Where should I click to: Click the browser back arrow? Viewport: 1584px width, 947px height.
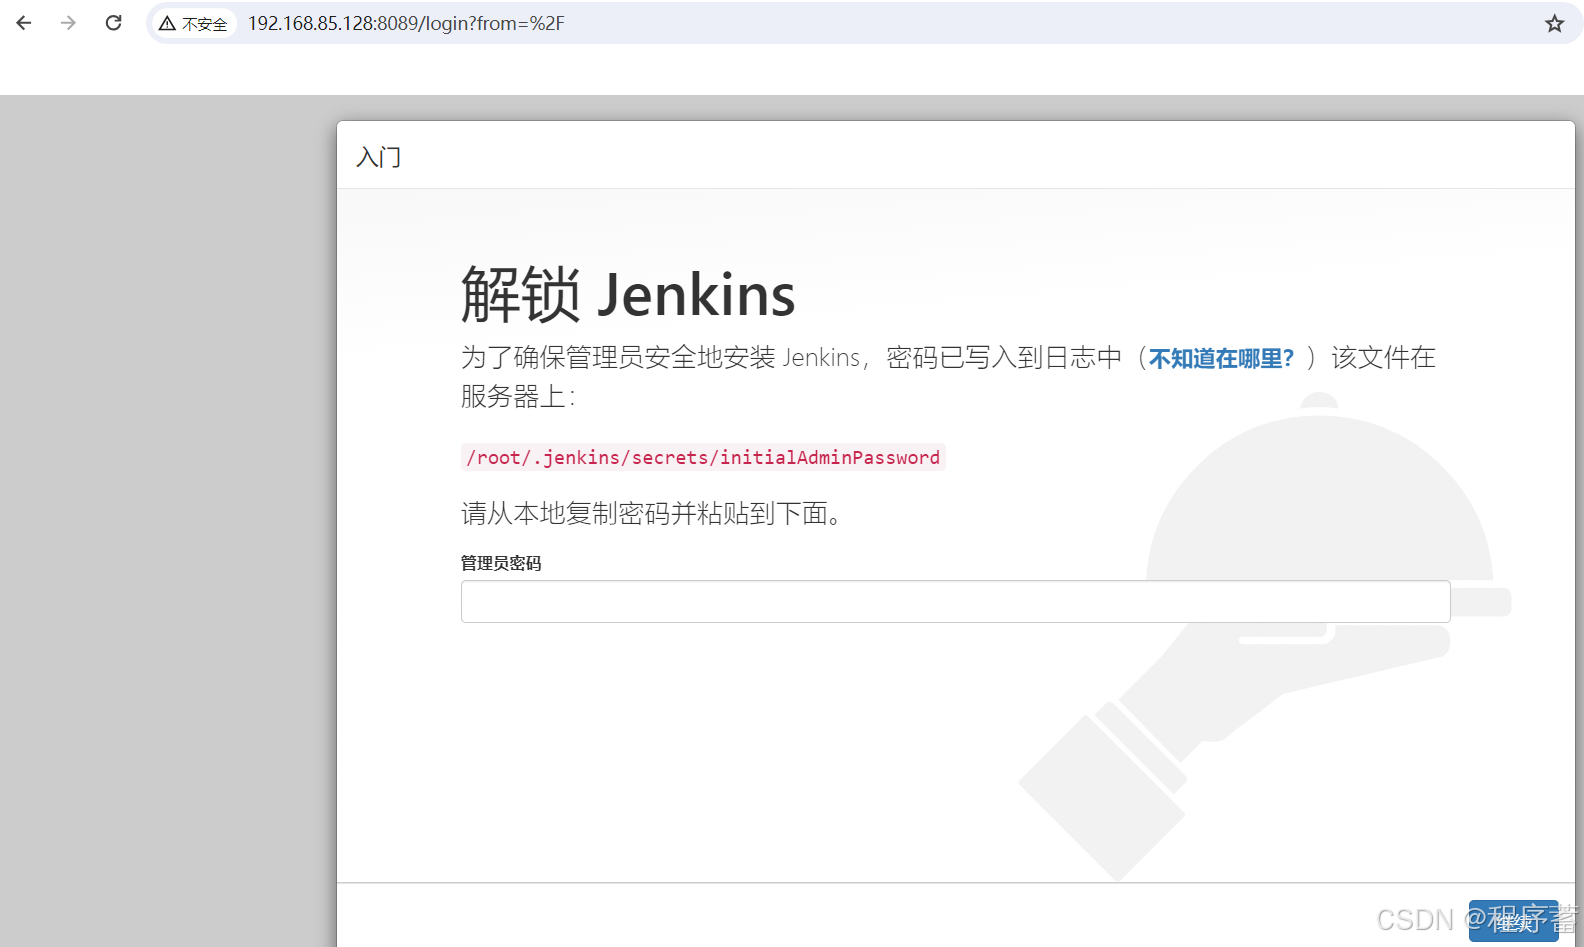(24, 23)
